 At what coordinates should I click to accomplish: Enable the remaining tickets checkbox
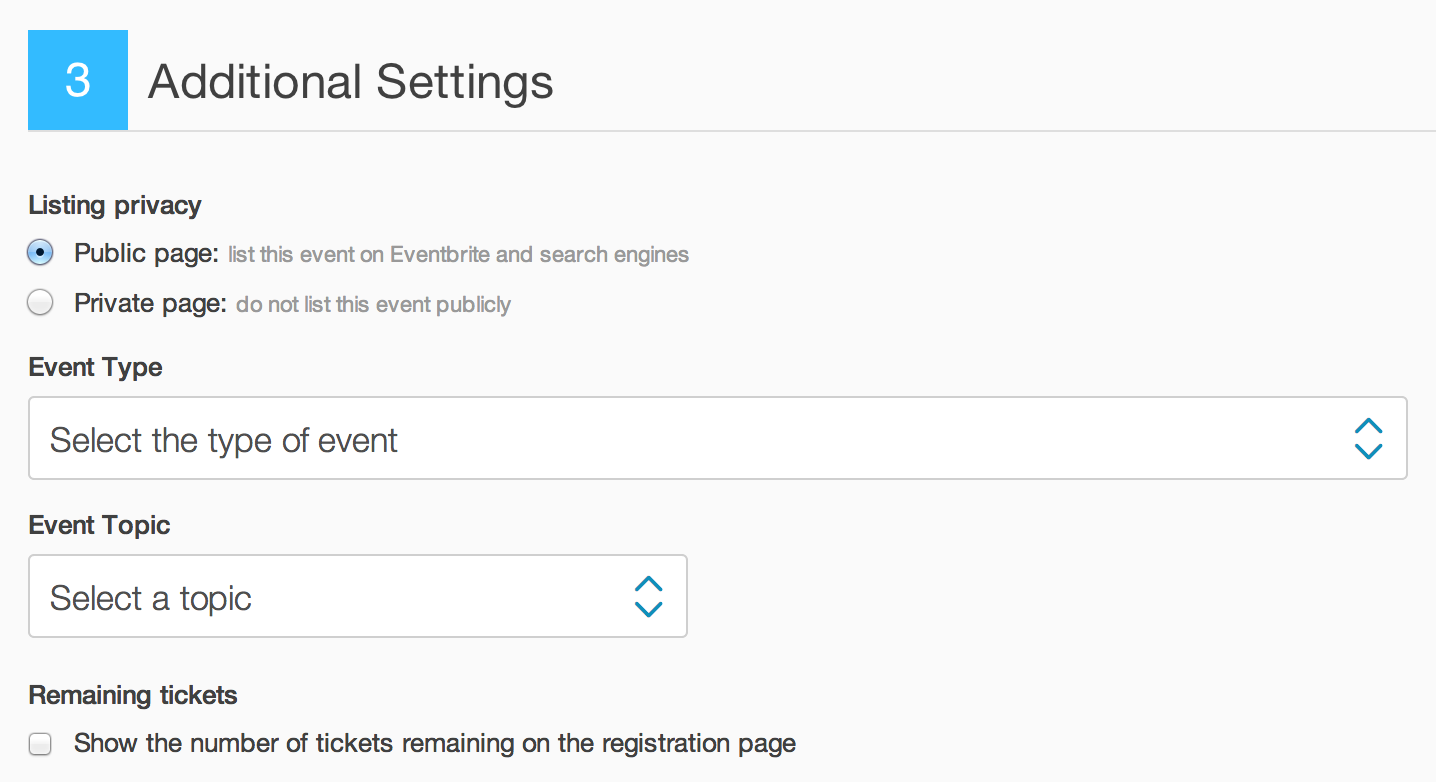point(40,744)
